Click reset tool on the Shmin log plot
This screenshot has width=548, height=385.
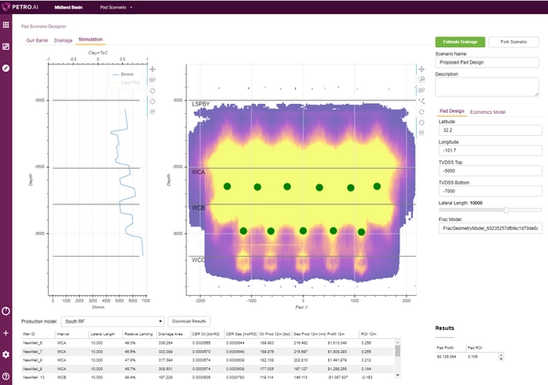(x=152, y=101)
